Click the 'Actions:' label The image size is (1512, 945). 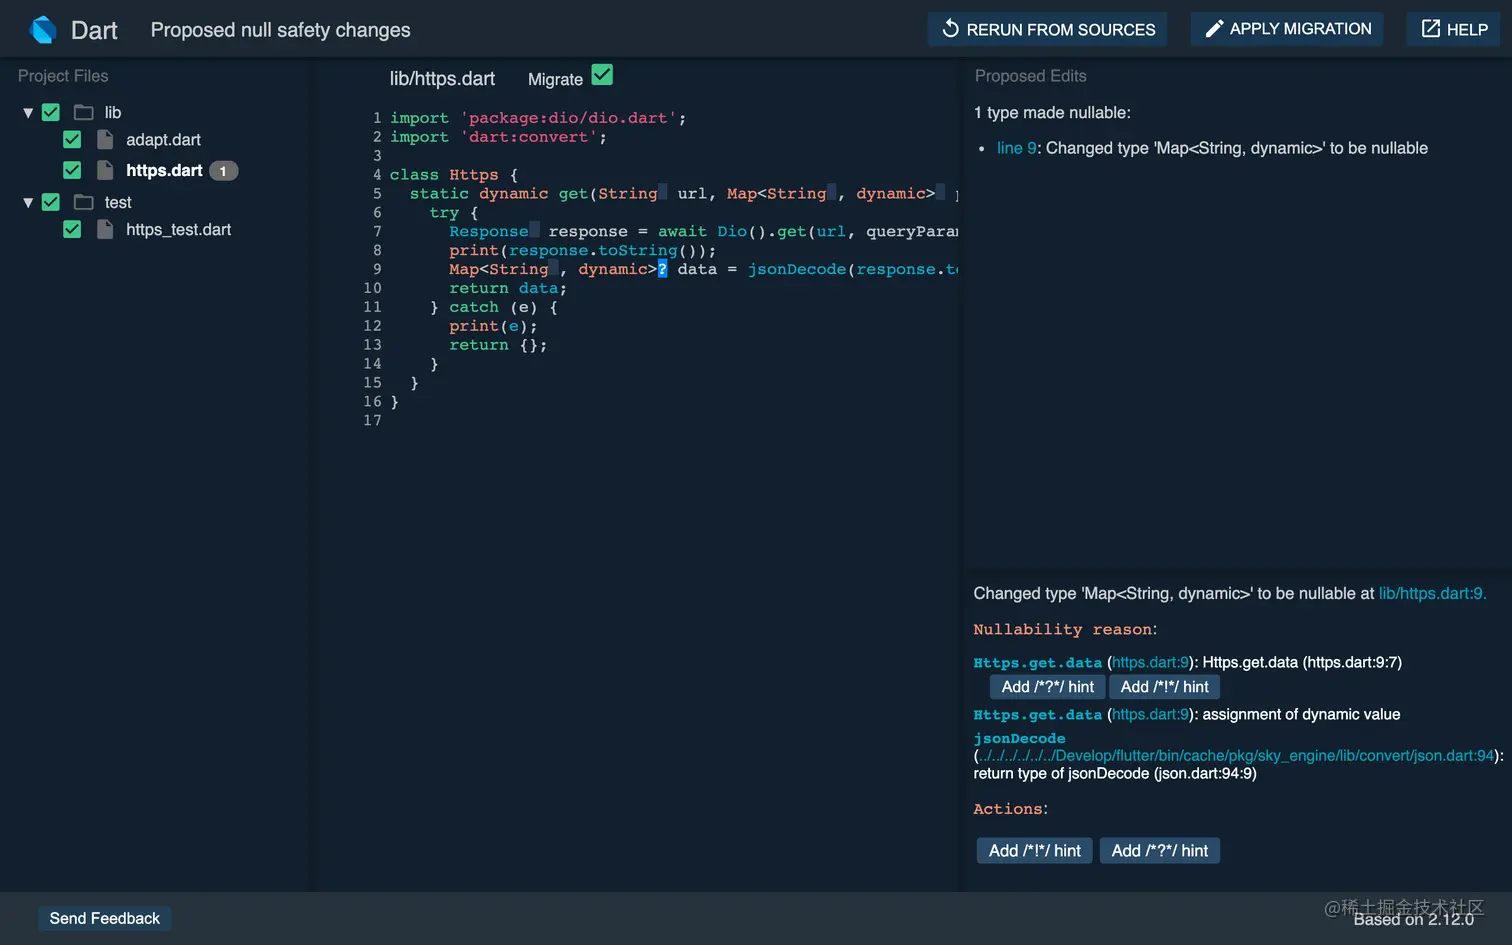(1011, 809)
